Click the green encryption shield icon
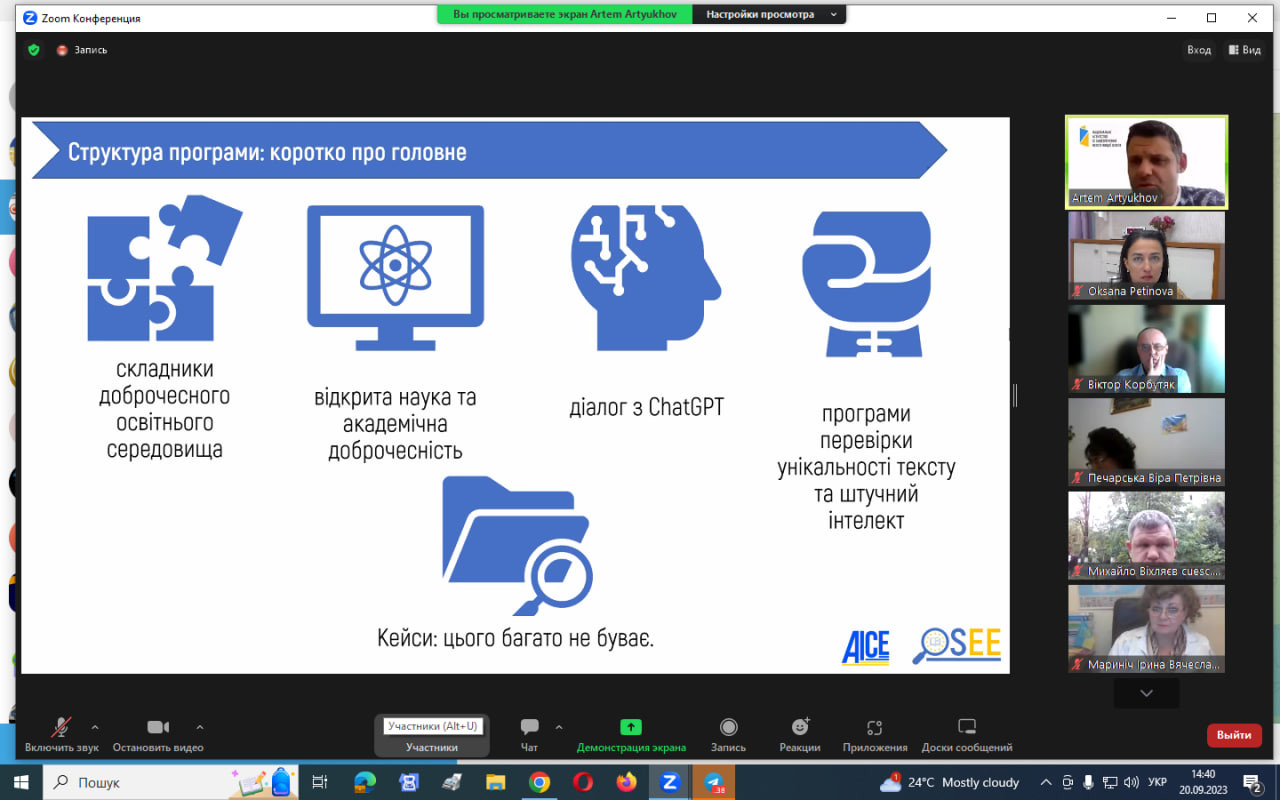This screenshot has width=1280, height=800. tap(33, 49)
